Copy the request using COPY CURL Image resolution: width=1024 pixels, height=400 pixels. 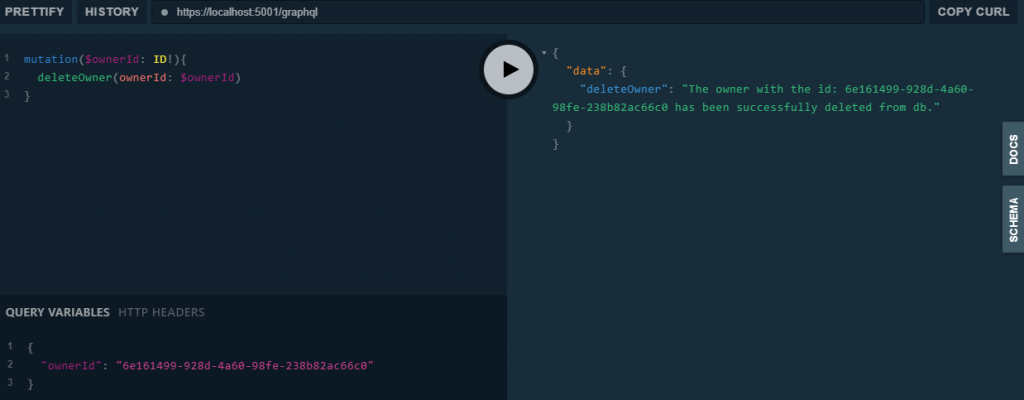tap(973, 12)
